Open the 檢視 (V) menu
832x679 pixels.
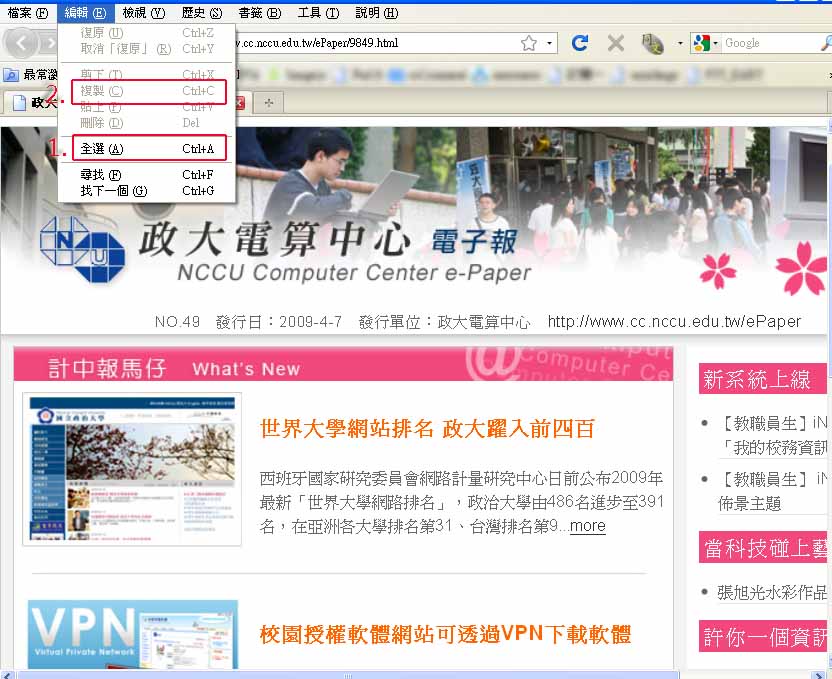(x=143, y=13)
